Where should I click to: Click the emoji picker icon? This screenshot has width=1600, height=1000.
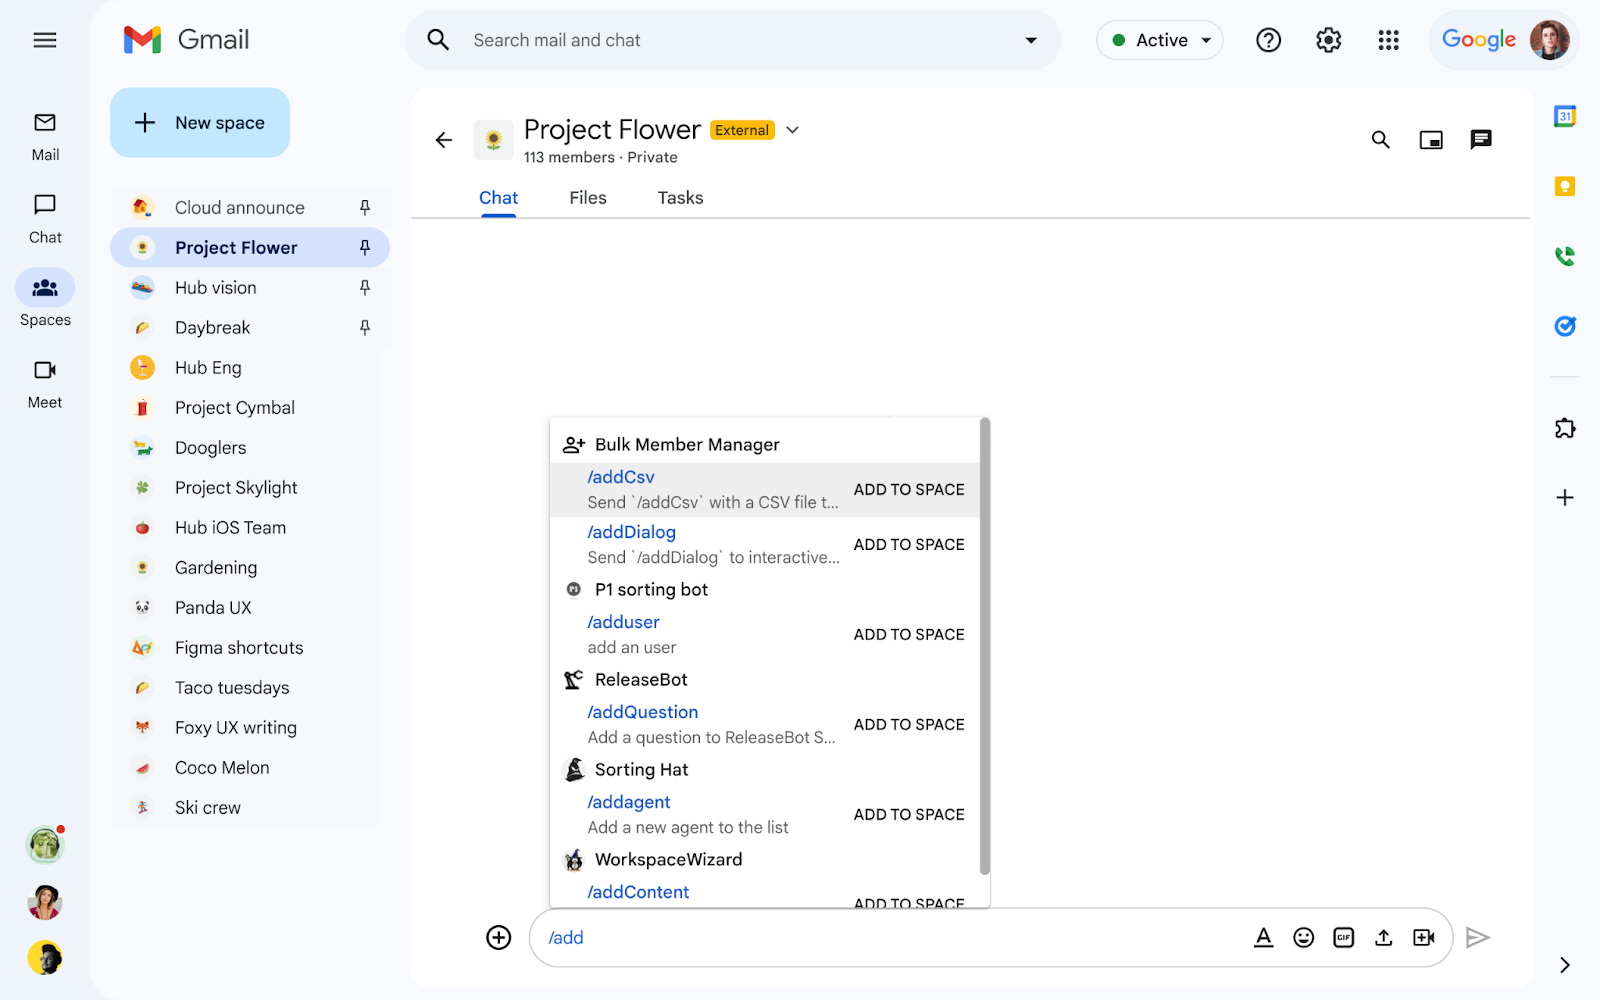1303,937
